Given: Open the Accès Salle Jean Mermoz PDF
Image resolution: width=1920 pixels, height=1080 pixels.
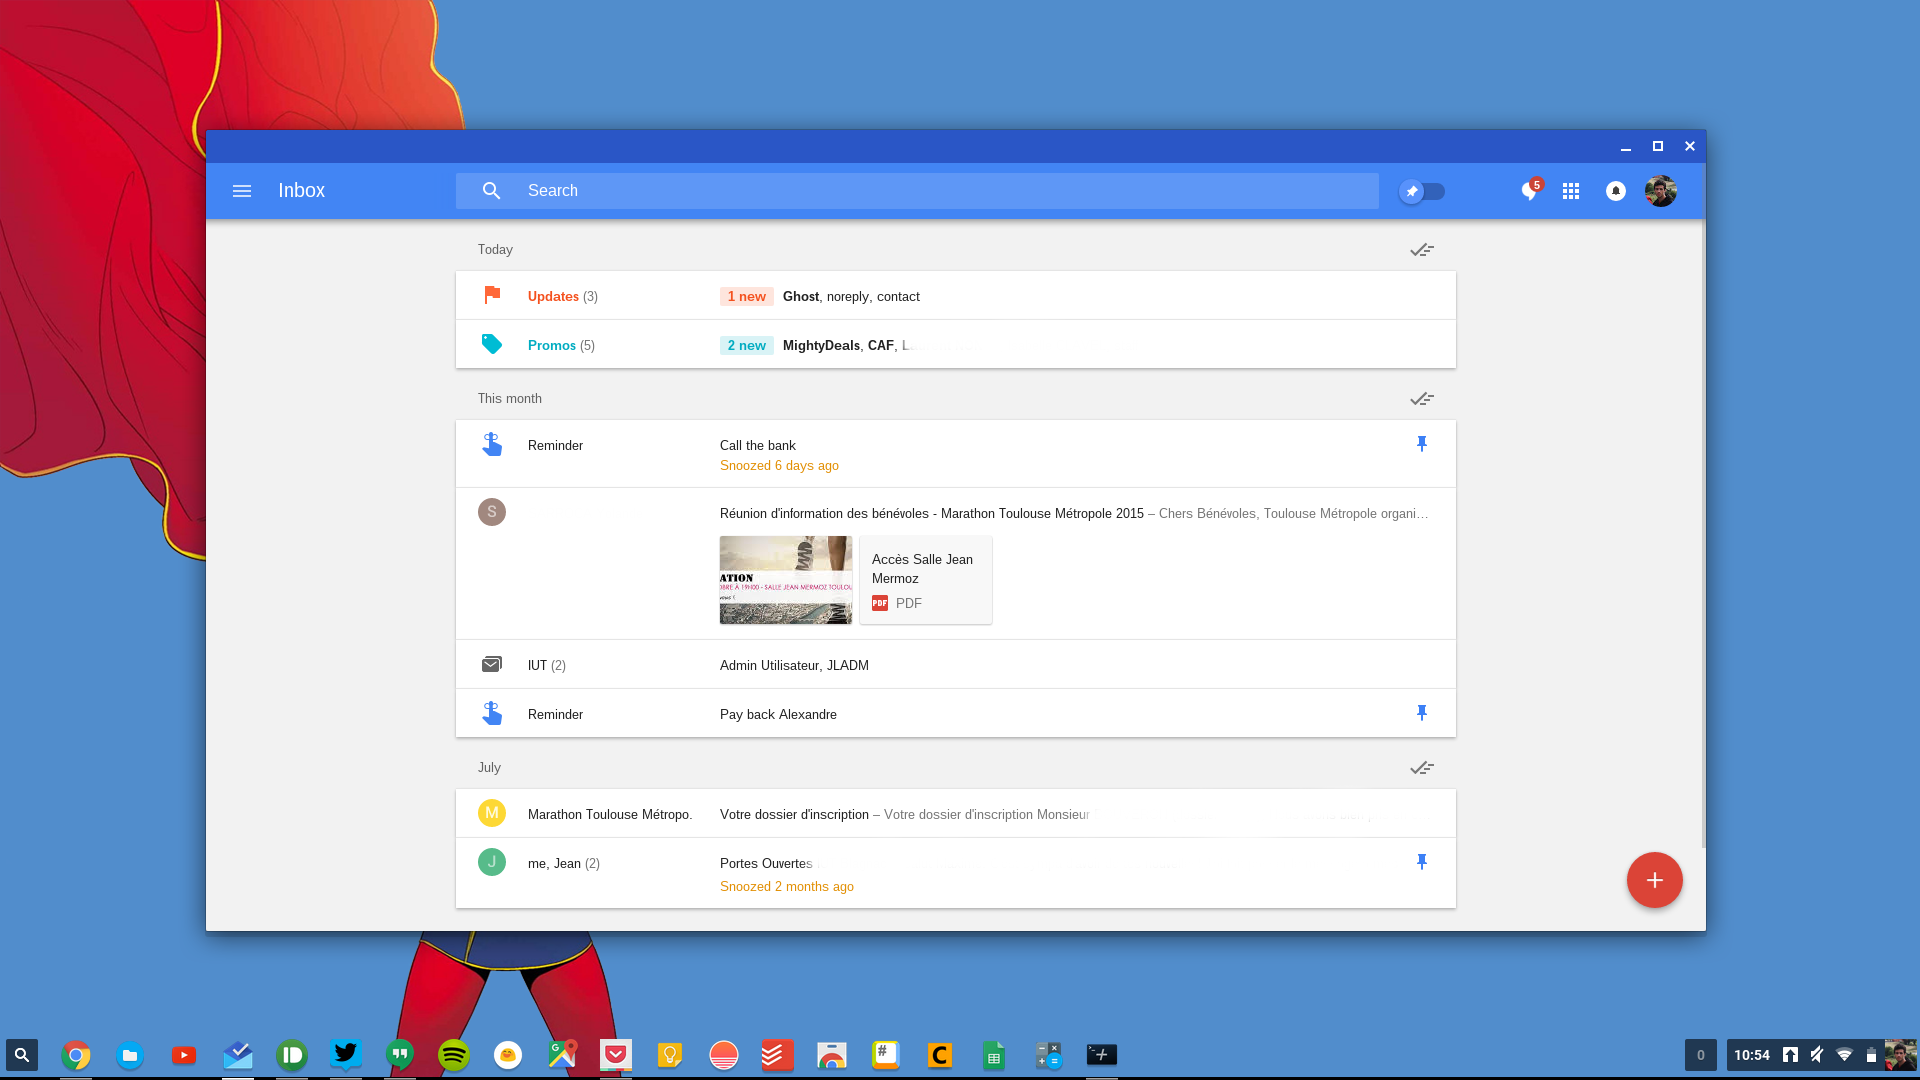Looking at the screenshot, I should 925,580.
